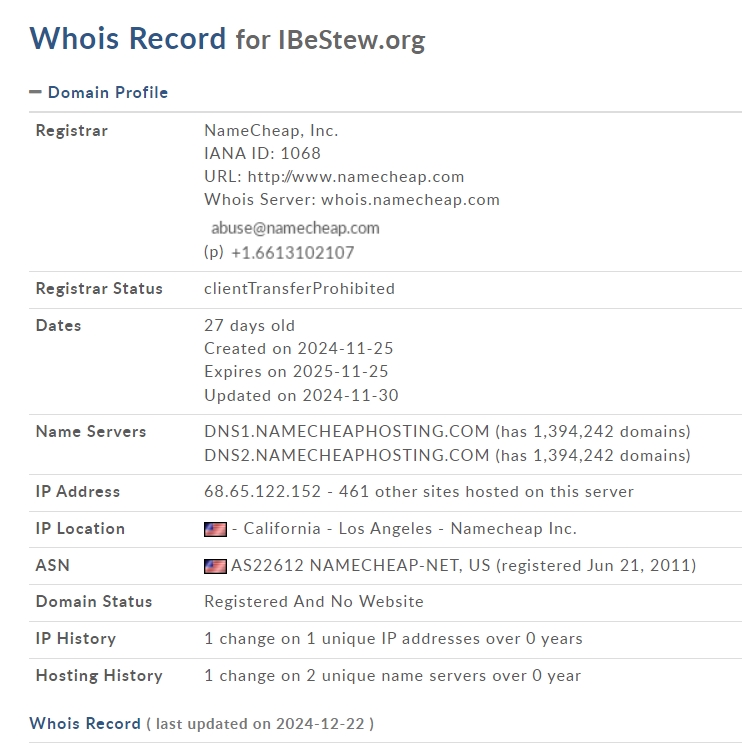The width and height of the screenshot is (742, 743).
Task: Click the abuse@namecheap.com email
Action: point(295,228)
